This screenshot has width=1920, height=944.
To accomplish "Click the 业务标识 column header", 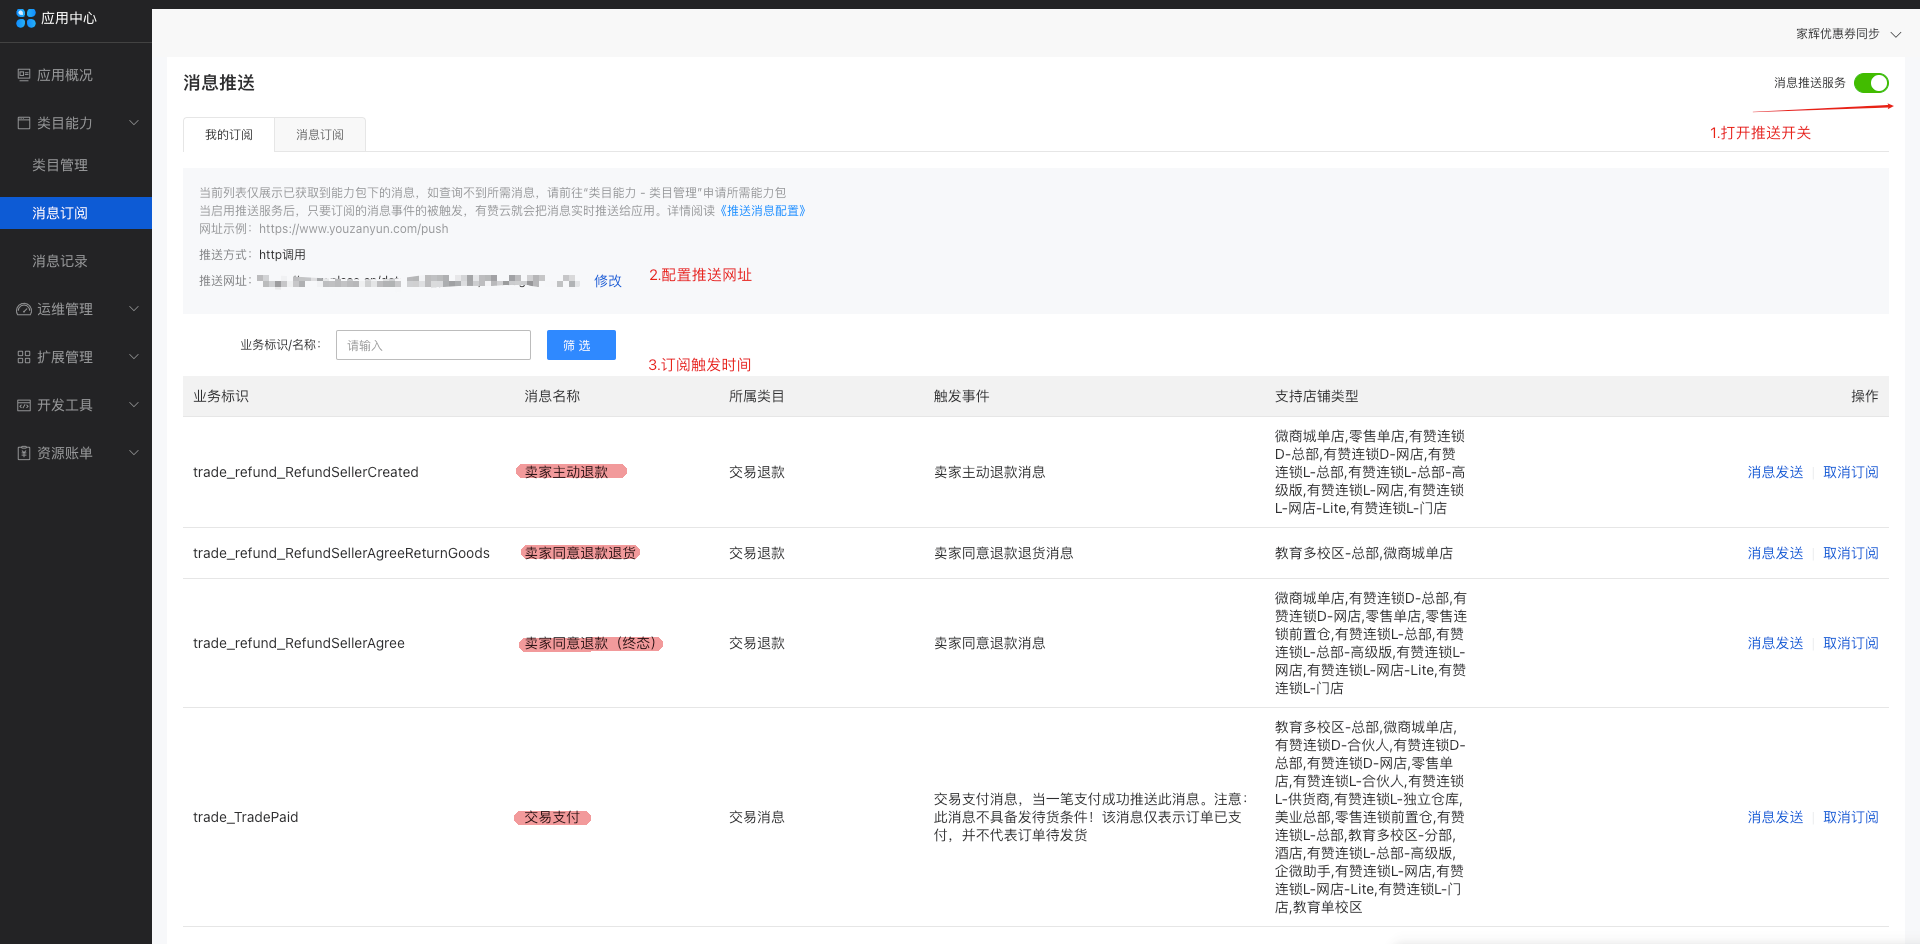I will (x=221, y=396).
